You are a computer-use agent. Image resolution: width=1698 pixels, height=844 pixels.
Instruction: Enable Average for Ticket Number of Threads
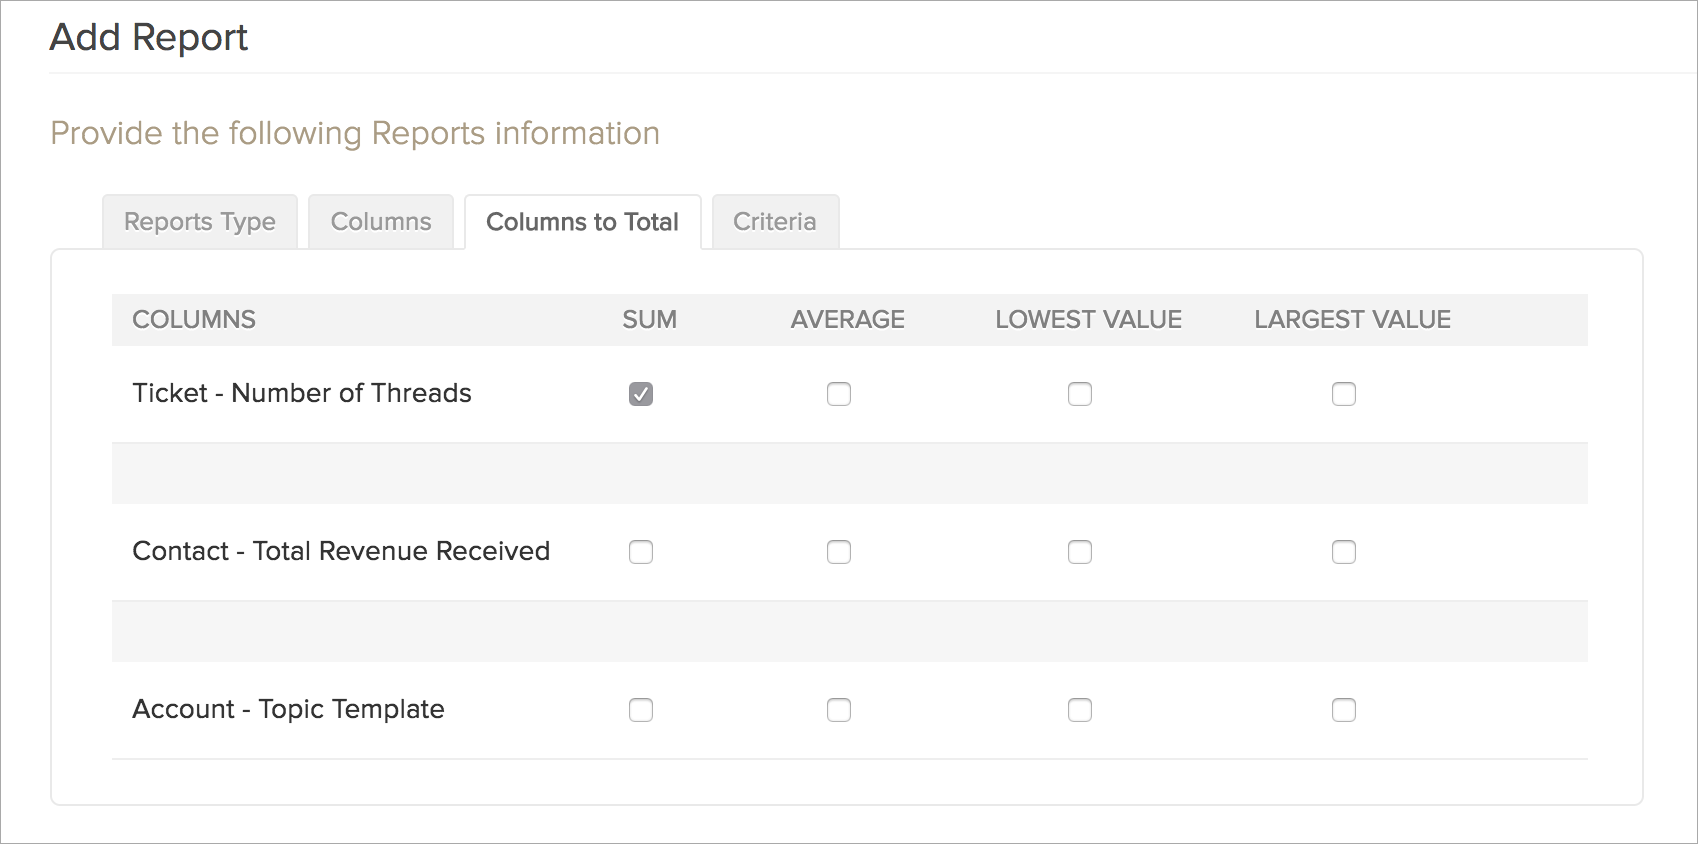pos(839,394)
